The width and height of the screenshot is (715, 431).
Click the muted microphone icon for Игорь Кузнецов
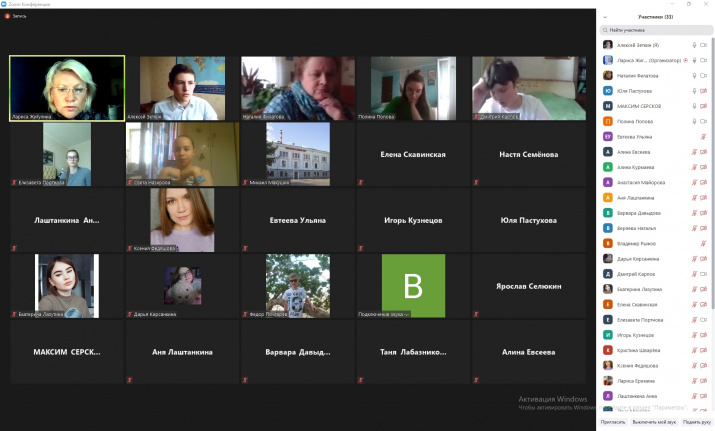[x=694, y=335]
